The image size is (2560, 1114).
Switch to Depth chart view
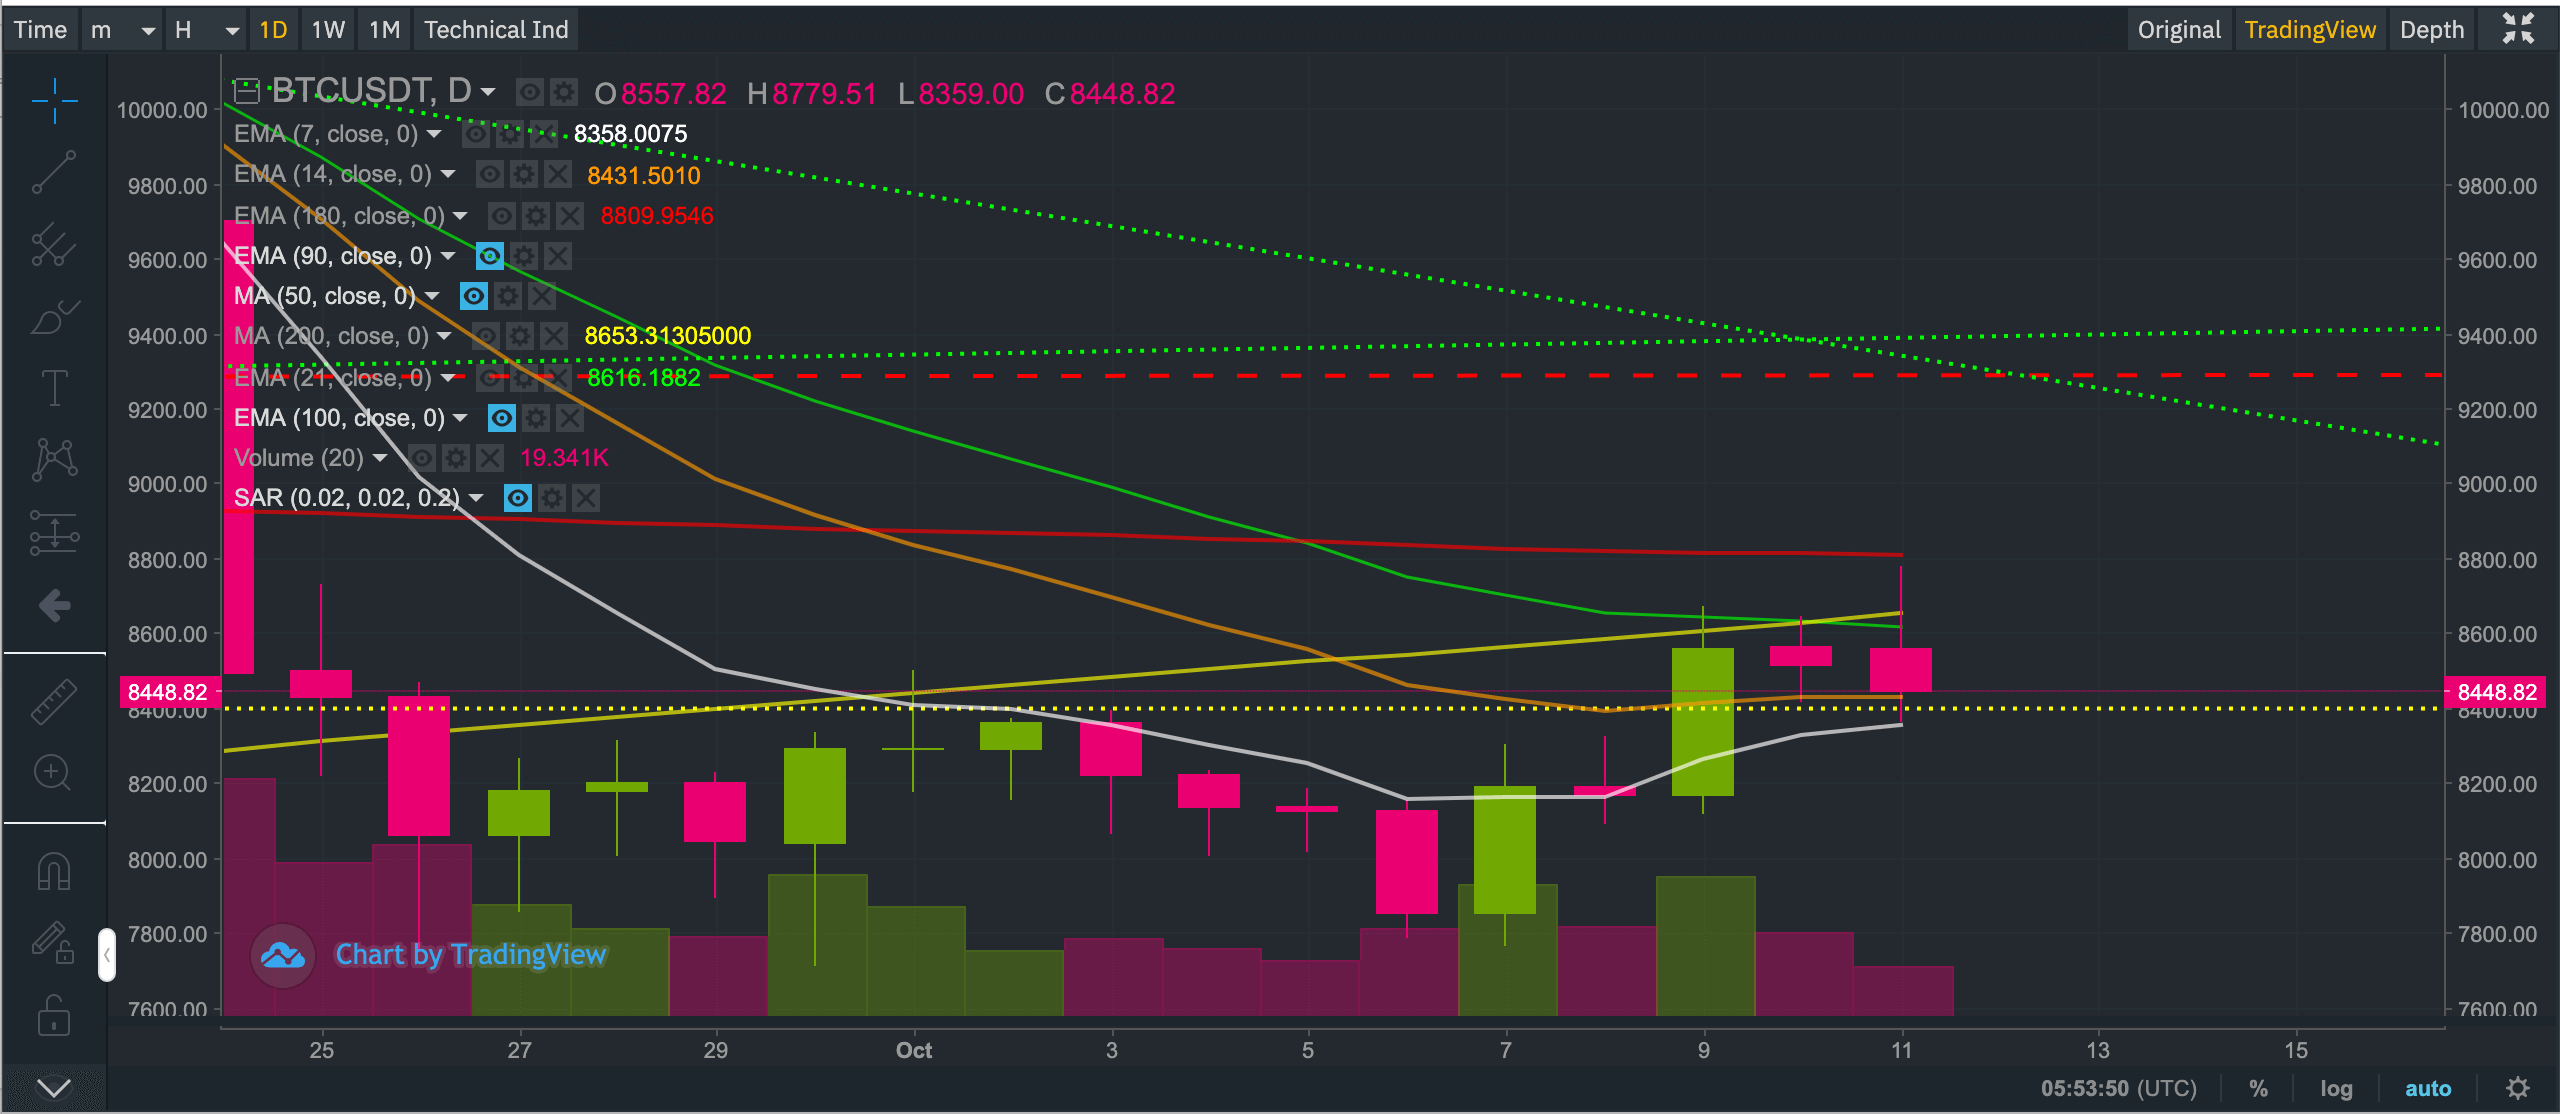pyautogui.click(x=2432, y=30)
